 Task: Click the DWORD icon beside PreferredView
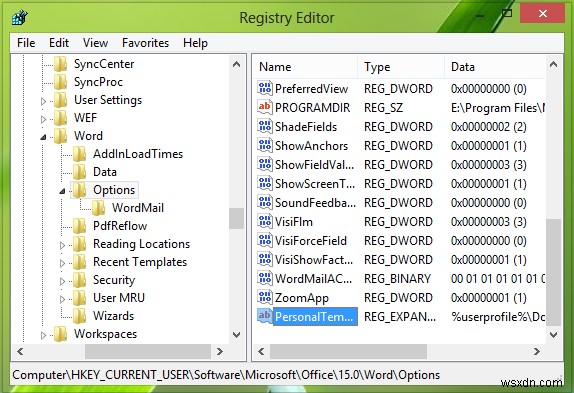265,88
